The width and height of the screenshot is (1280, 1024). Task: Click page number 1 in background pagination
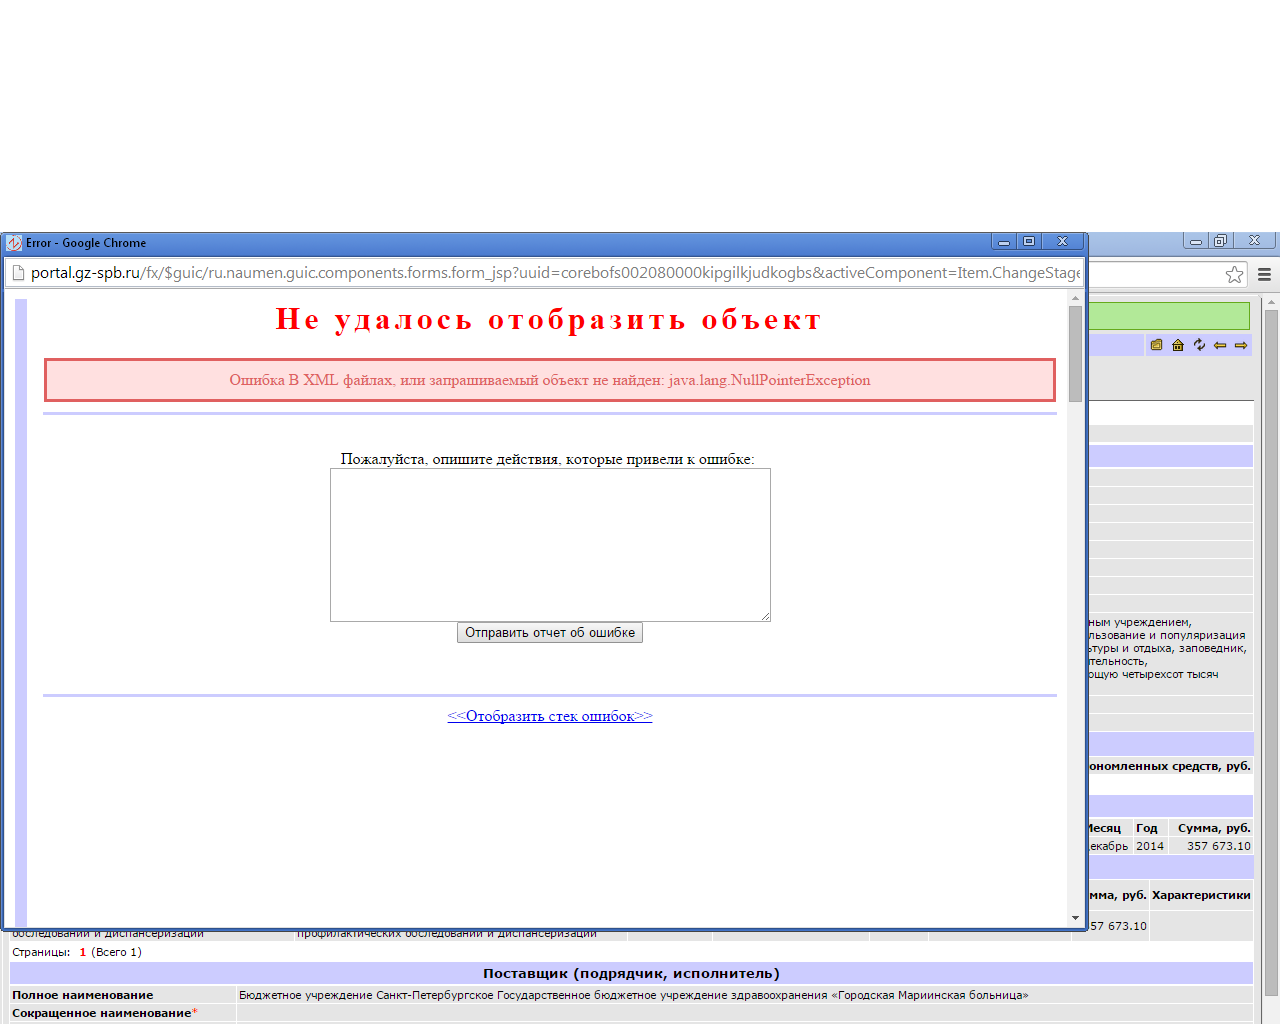pos(83,952)
